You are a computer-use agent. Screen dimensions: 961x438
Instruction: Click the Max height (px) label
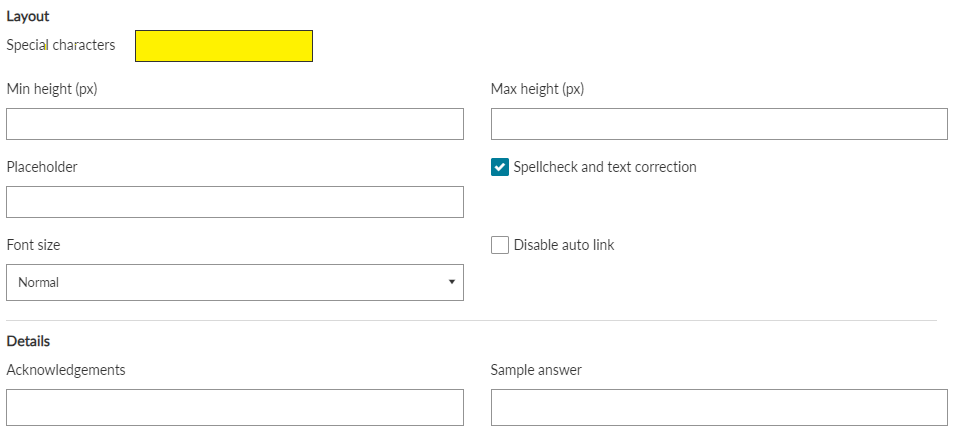click(x=537, y=89)
